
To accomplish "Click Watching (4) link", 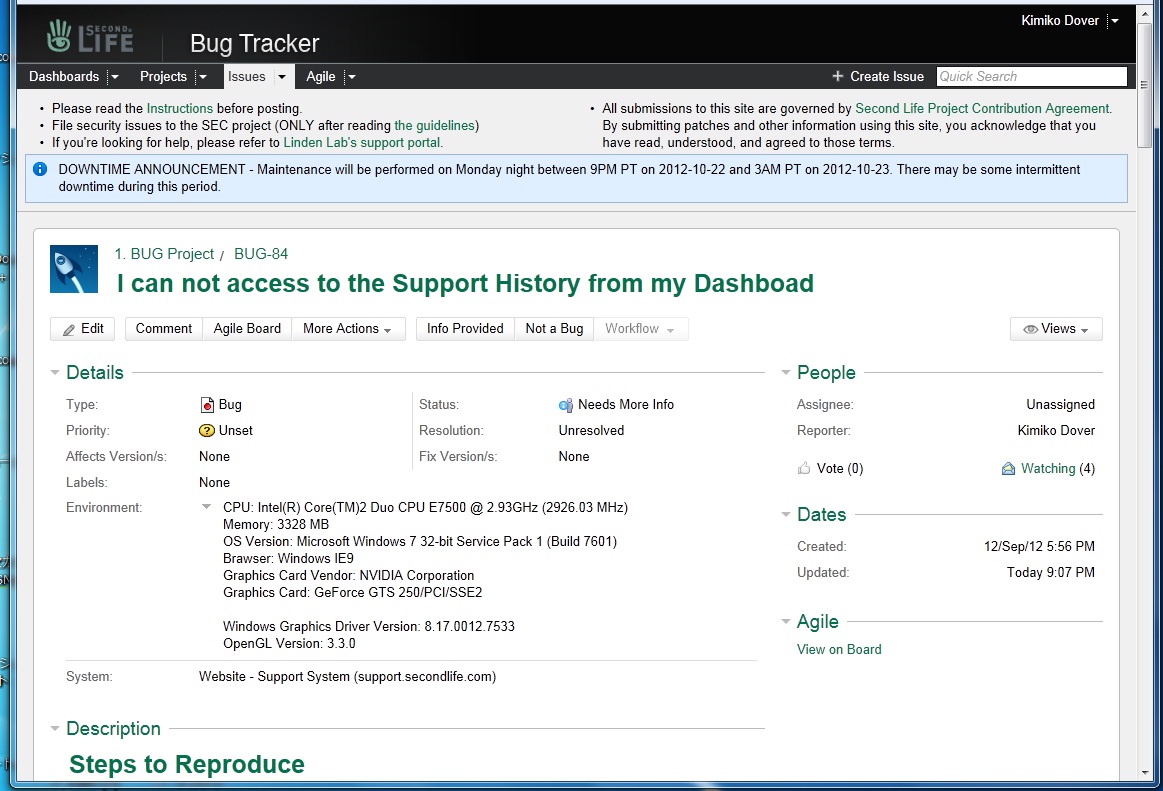I will (x=1058, y=468).
